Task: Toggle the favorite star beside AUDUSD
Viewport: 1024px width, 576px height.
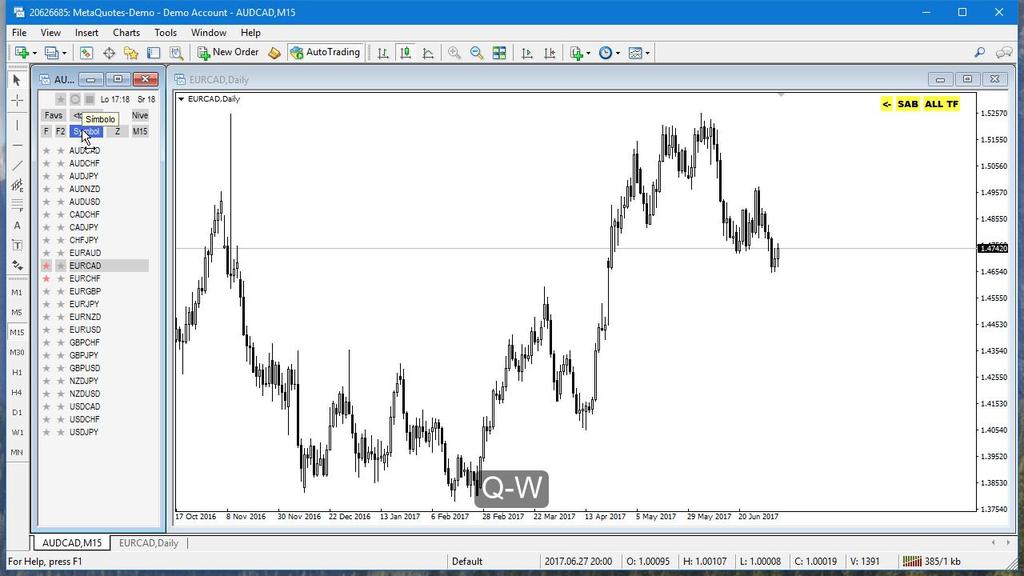Action: pos(46,201)
